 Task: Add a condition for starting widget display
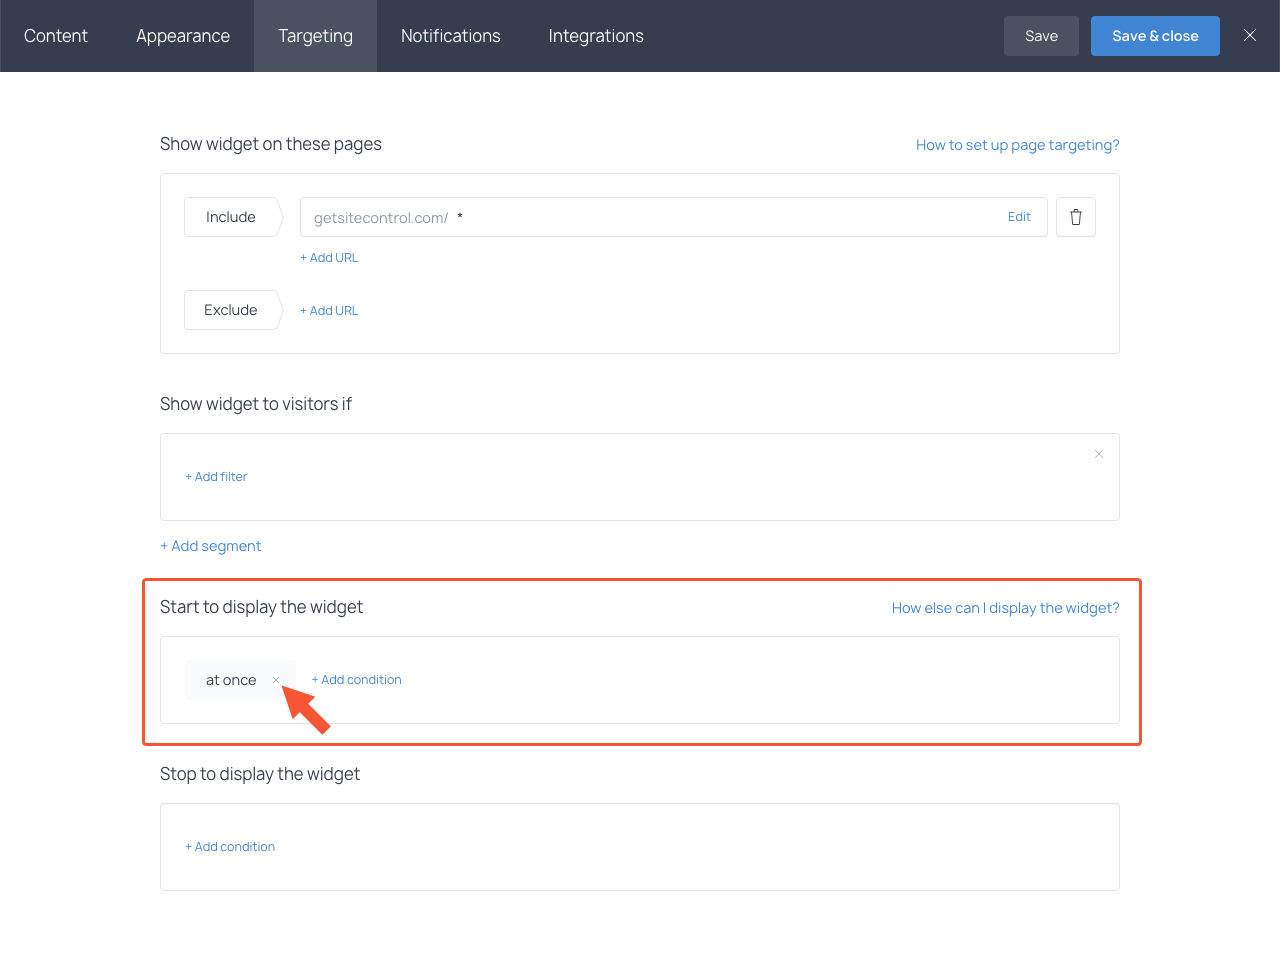[x=356, y=679]
